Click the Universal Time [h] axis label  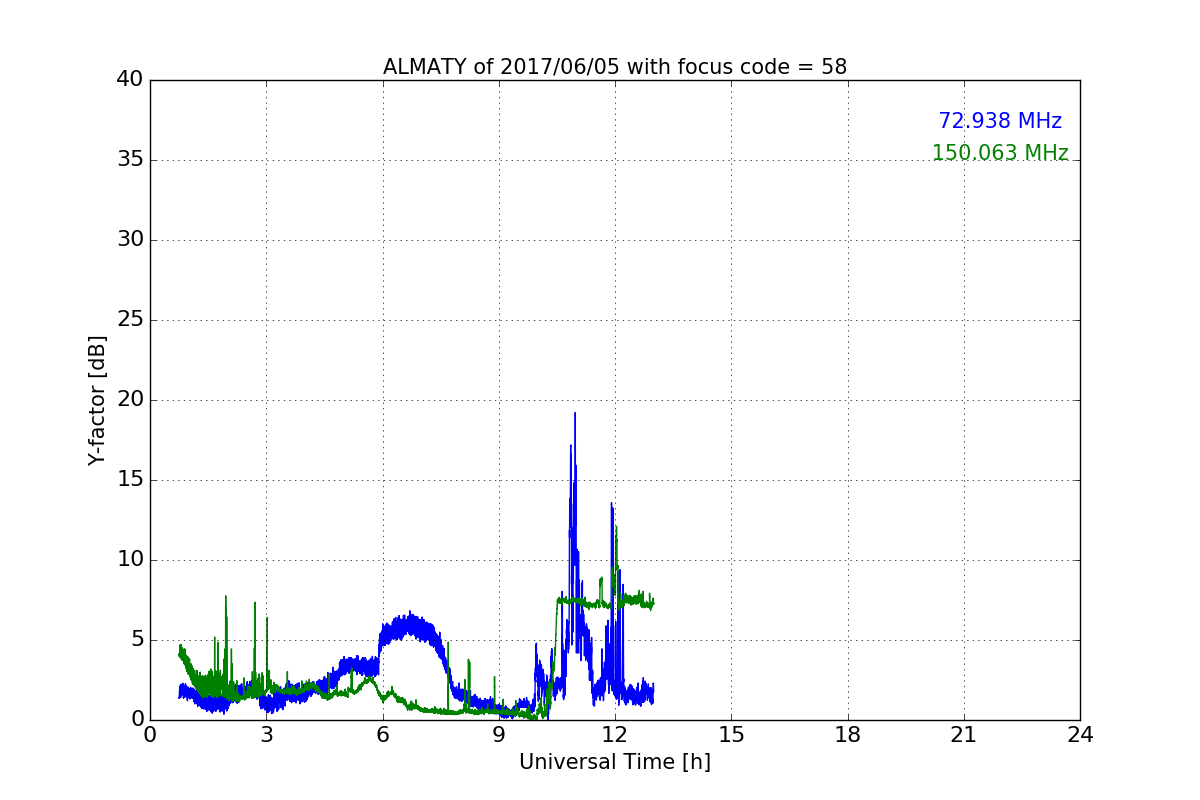tap(615, 762)
